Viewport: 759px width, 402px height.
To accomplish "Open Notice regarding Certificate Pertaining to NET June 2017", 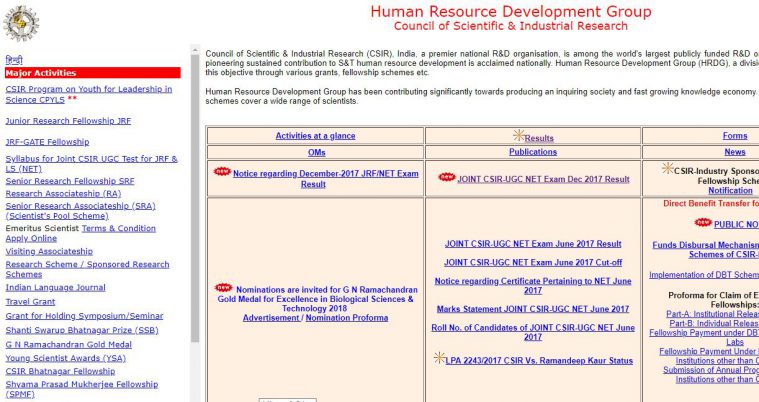I will click(533, 285).
